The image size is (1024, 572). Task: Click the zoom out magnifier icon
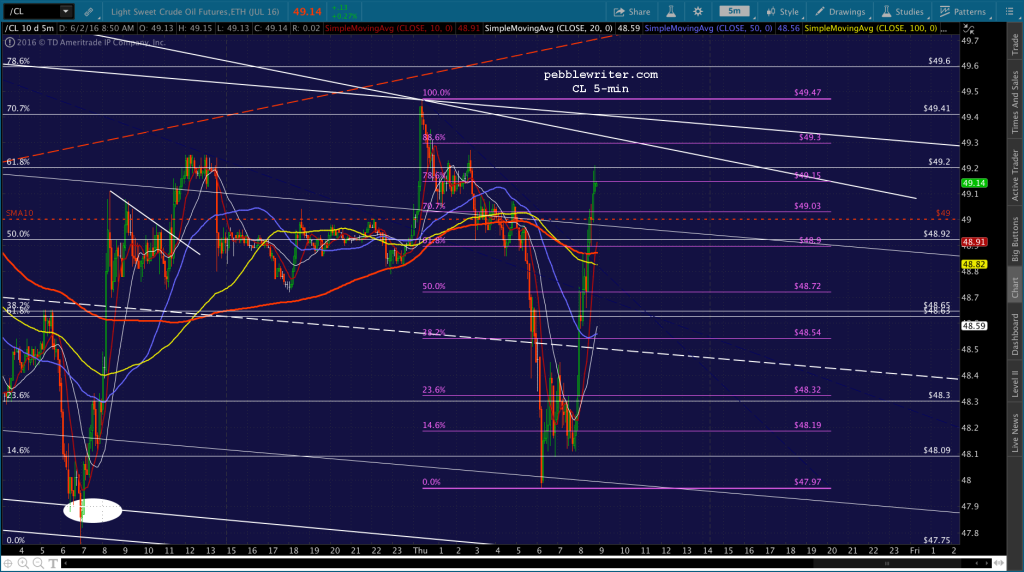38,563
